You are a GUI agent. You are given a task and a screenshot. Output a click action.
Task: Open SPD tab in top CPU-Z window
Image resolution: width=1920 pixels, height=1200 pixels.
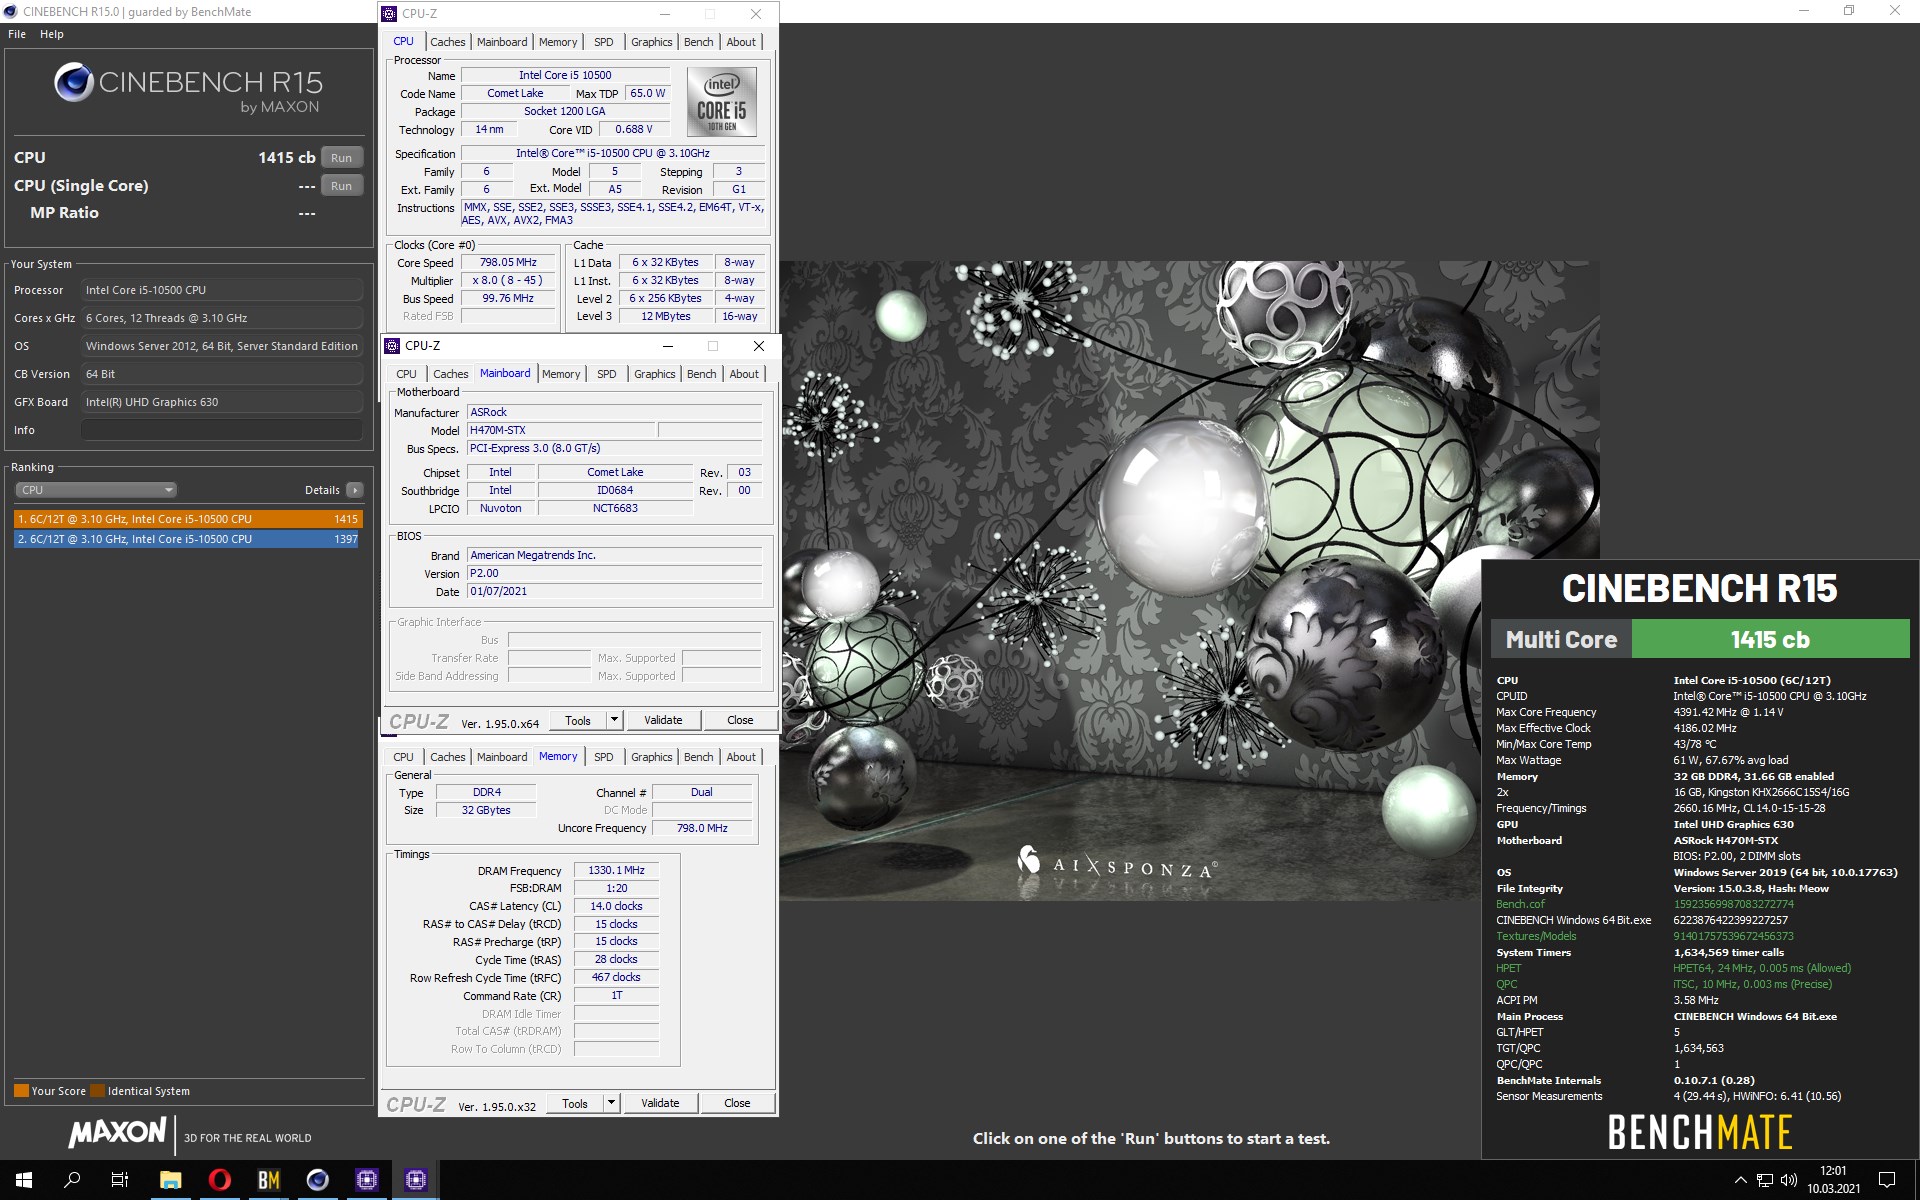pos(603,42)
